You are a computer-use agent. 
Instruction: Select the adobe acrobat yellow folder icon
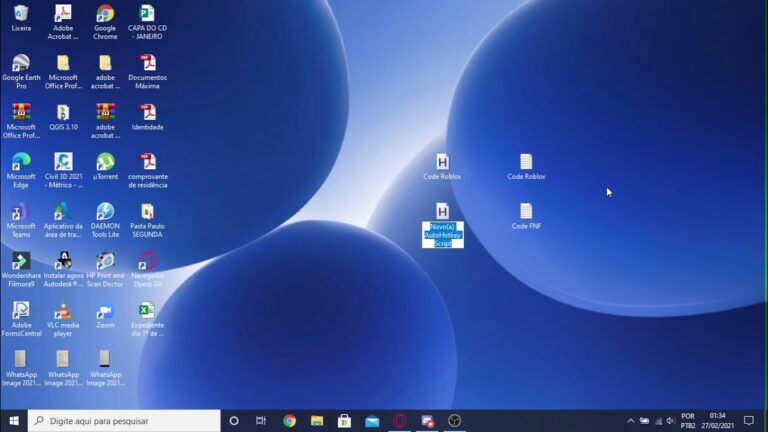[x=105, y=63]
